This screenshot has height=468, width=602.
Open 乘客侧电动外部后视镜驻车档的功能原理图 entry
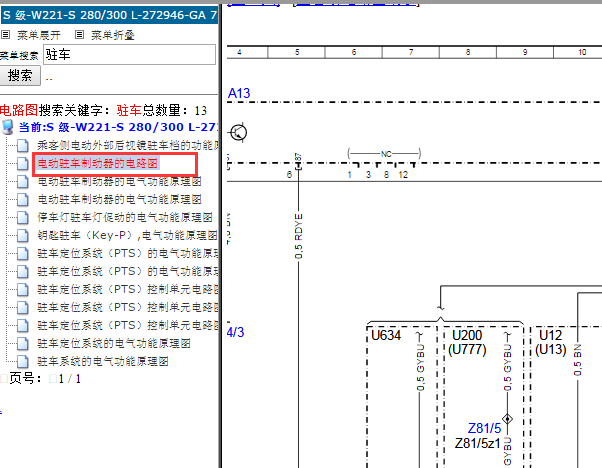[128, 146]
